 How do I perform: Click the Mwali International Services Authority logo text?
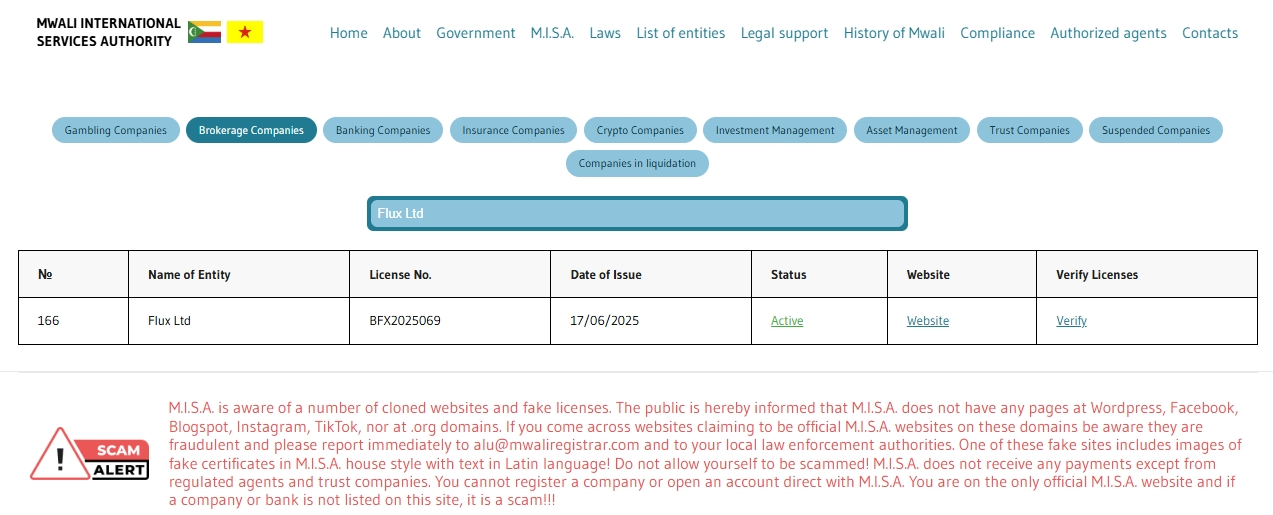tap(108, 32)
